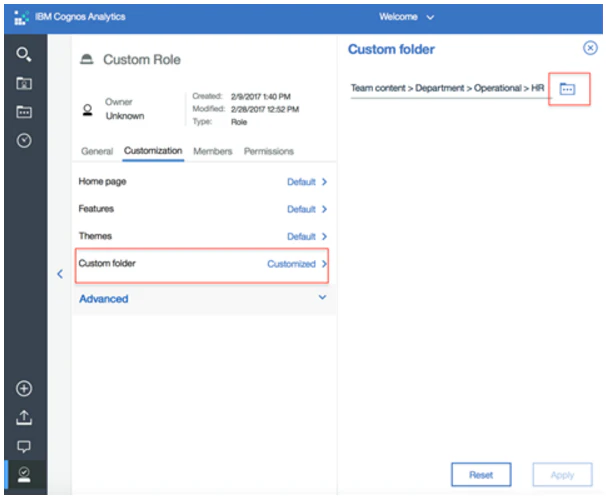Switch to the Permissions tab
This screenshot has height=500, width=606.
(x=269, y=151)
